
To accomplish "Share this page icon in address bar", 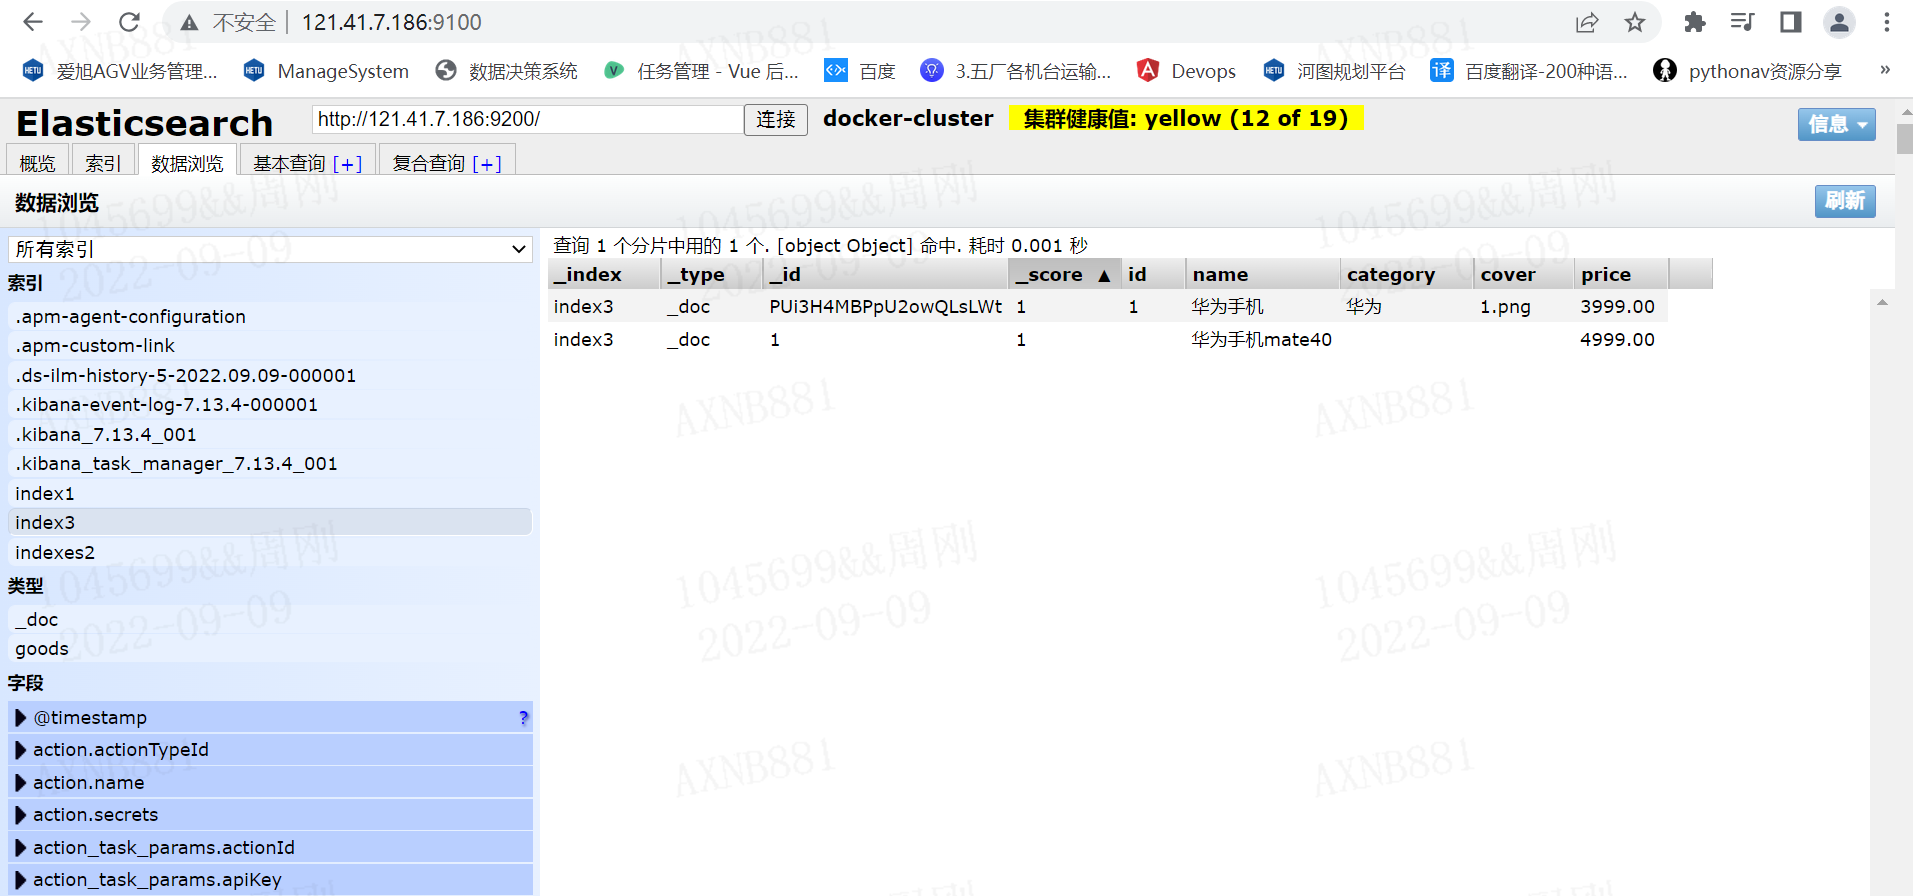I will pos(1587,22).
